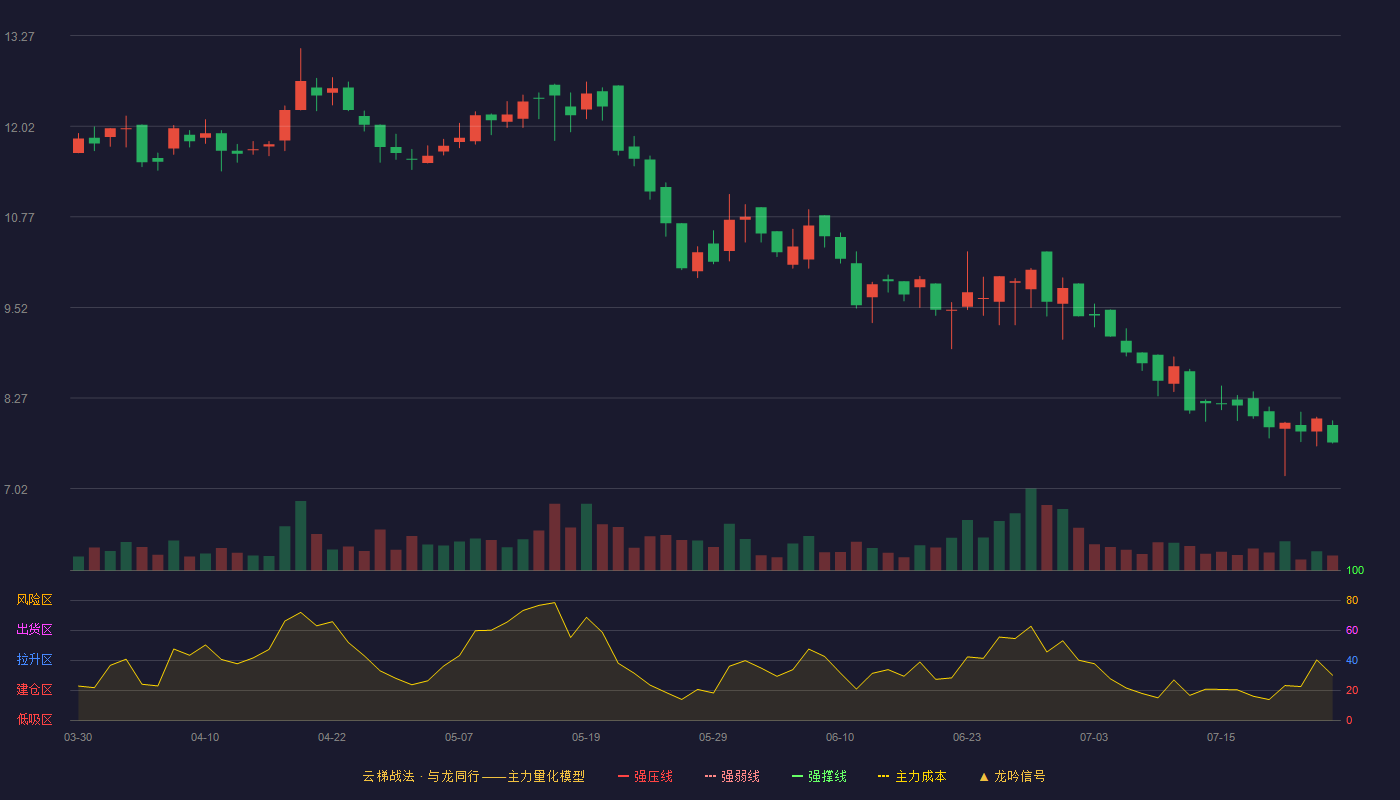Click the 03-30 date axis label
Viewport: 1400px width, 800px height.
click(x=78, y=737)
